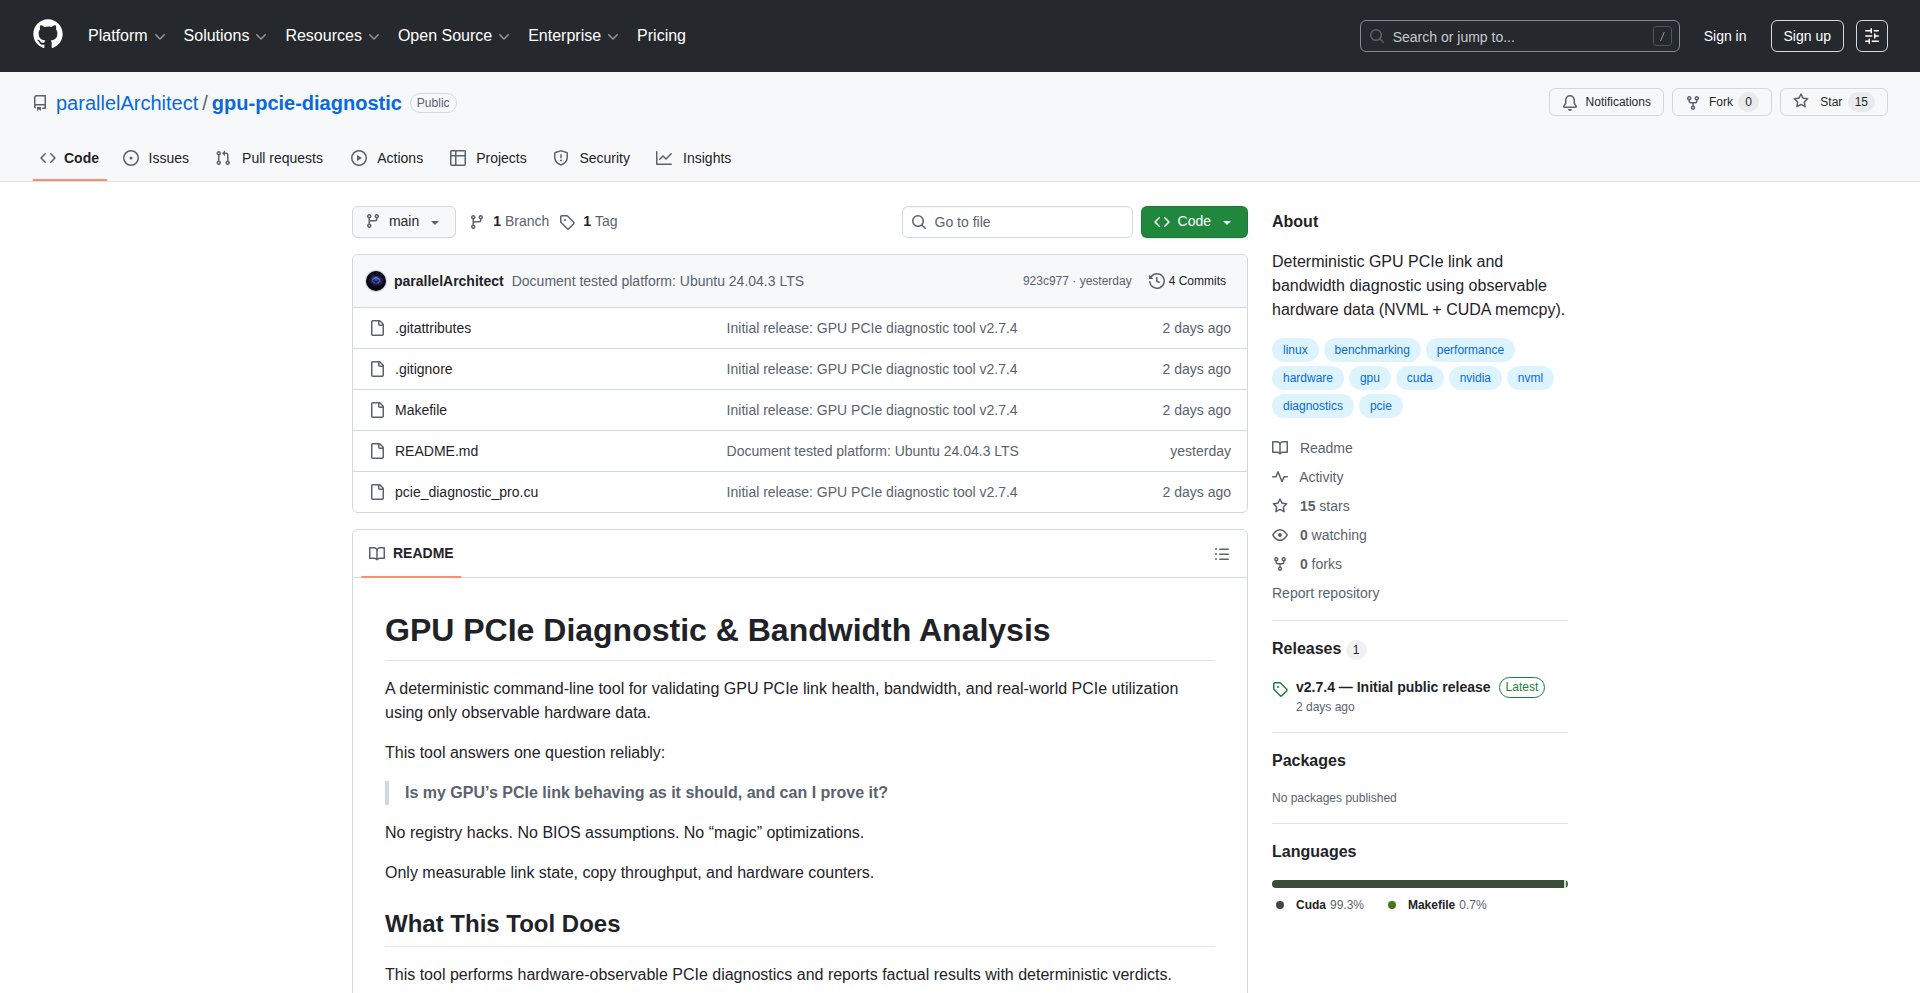Click the tag icon next to 1 Tag
Image resolution: width=1920 pixels, height=993 pixels.
567,222
